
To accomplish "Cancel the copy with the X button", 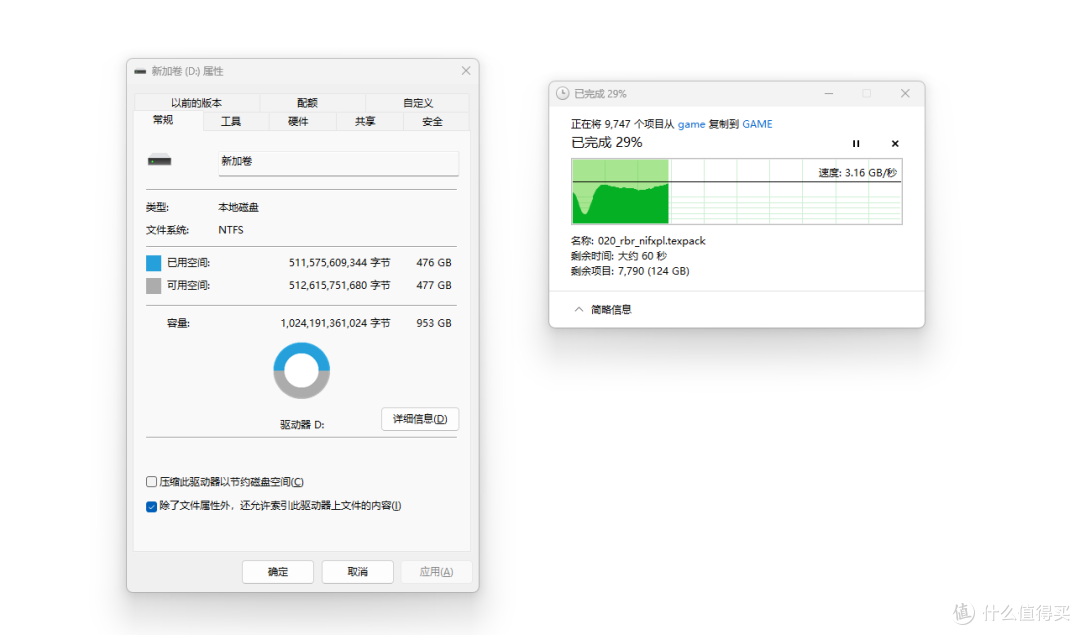I will pos(895,143).
